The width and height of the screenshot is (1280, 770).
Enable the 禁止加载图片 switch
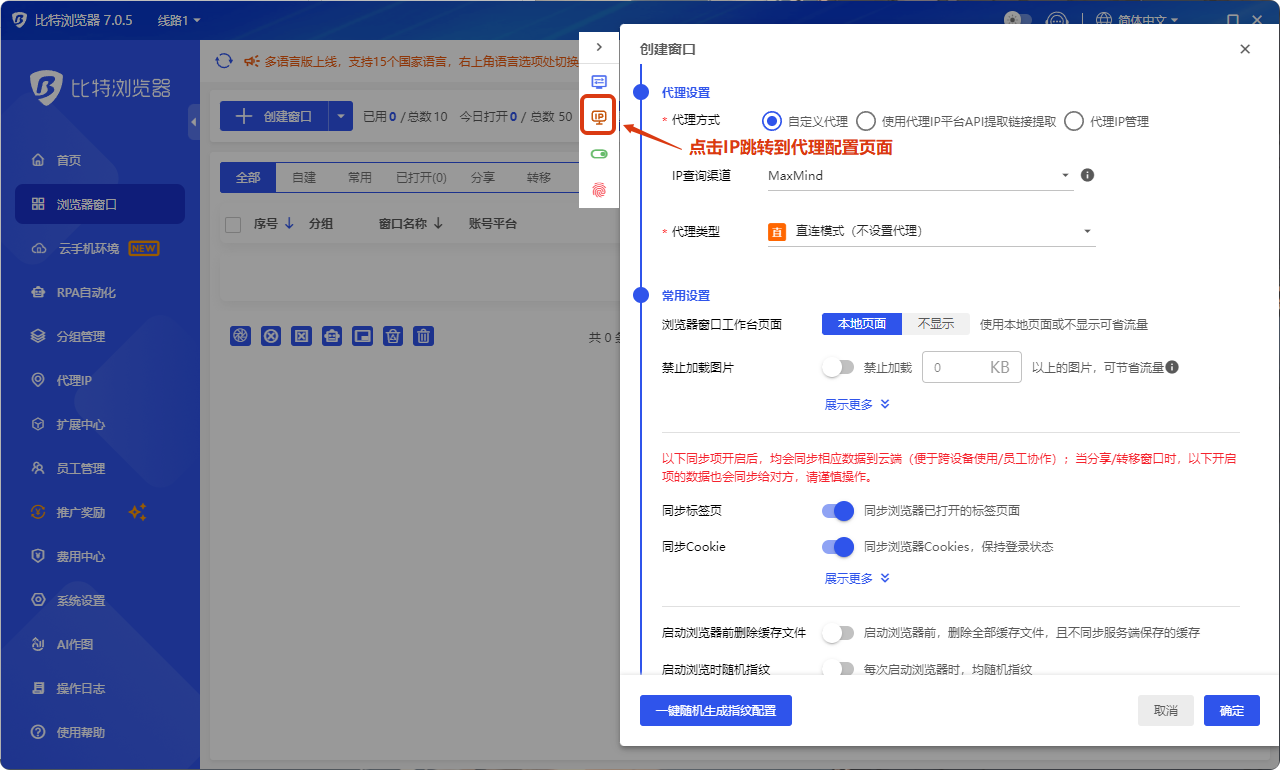[x=837, y=367]
